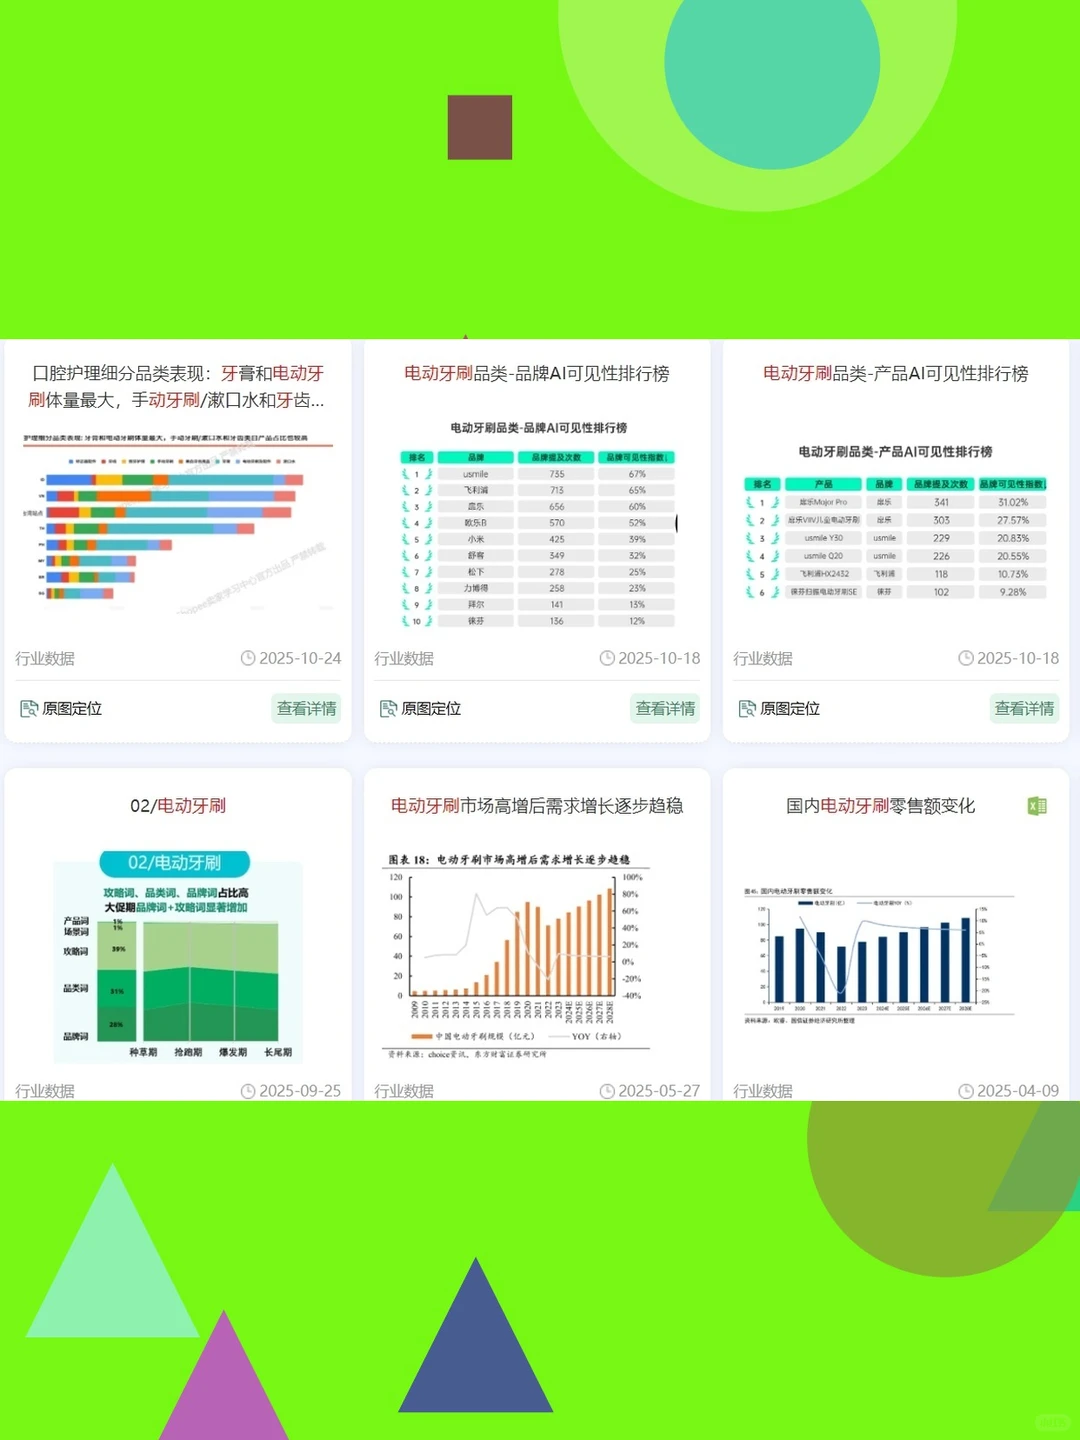Click the Excel icon beside 国内电动牙刷零售额变化 title
The image size is (1080, 1440).
point(1035,806)
